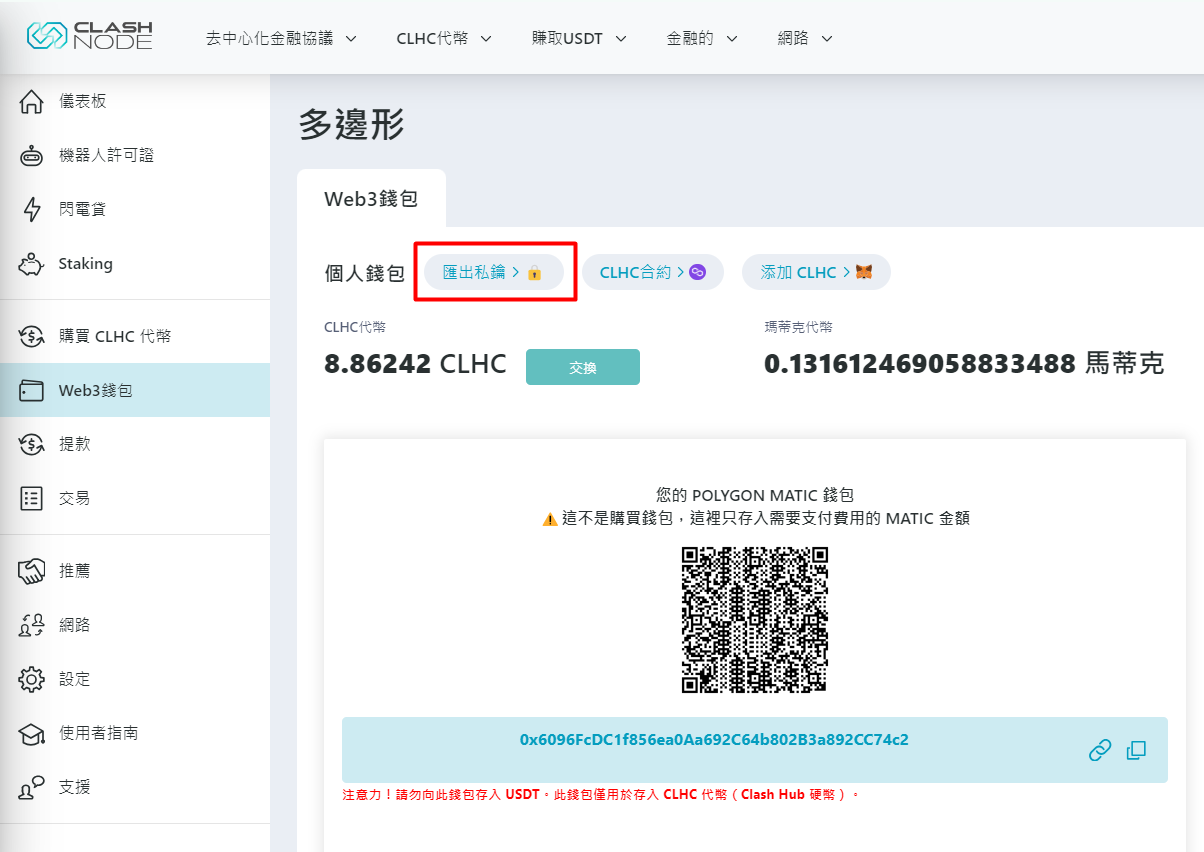1204x852 pixels.
Task: Click the 您的 POLYGON MATIC 錢包 heading
Action: (x=755, y=495)
